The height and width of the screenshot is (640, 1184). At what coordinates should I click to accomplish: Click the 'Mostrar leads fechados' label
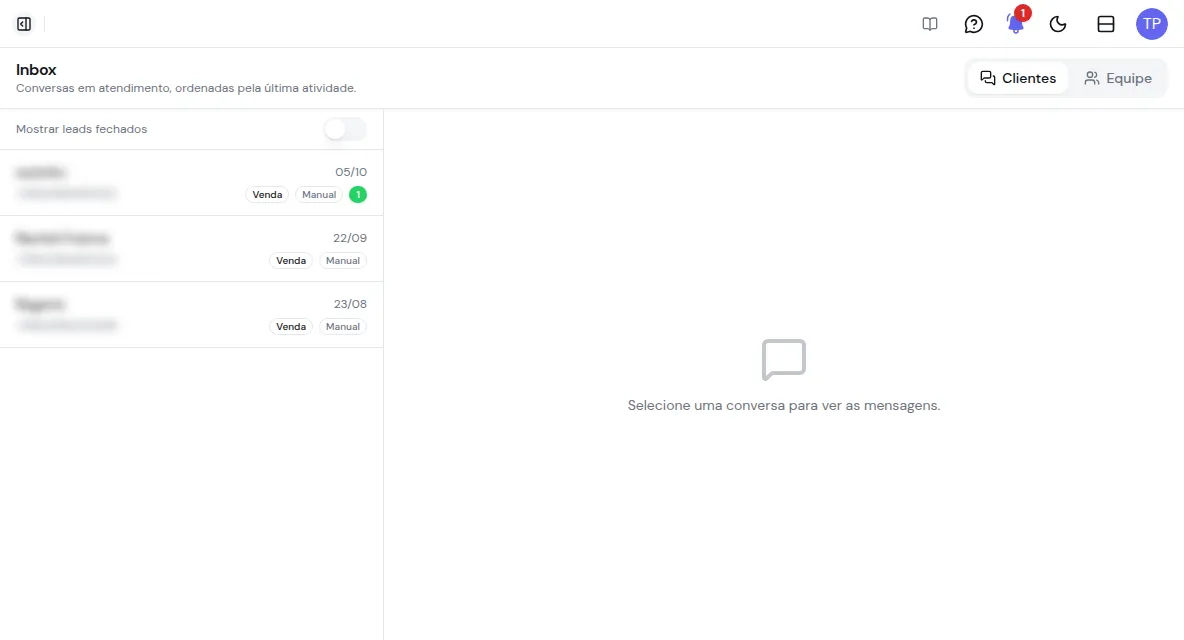82,129
